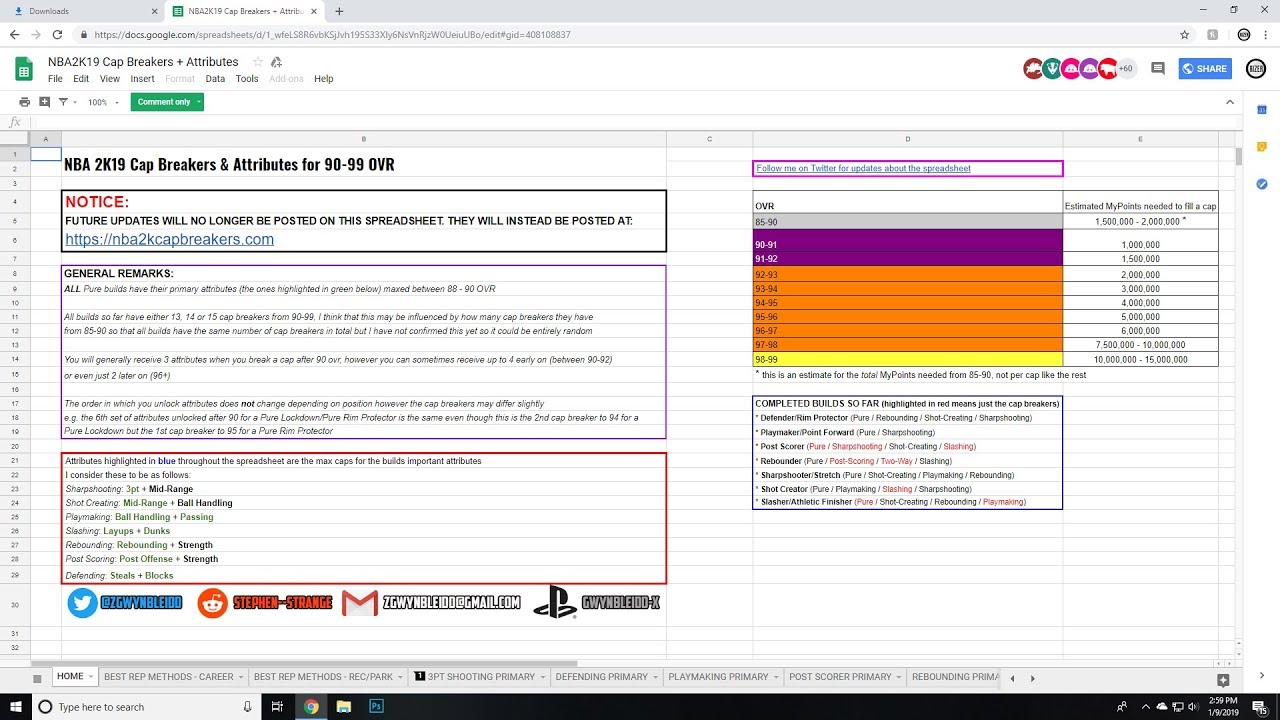
Task: Open Task View on the taskbar
Action: [x=277, y=707]
